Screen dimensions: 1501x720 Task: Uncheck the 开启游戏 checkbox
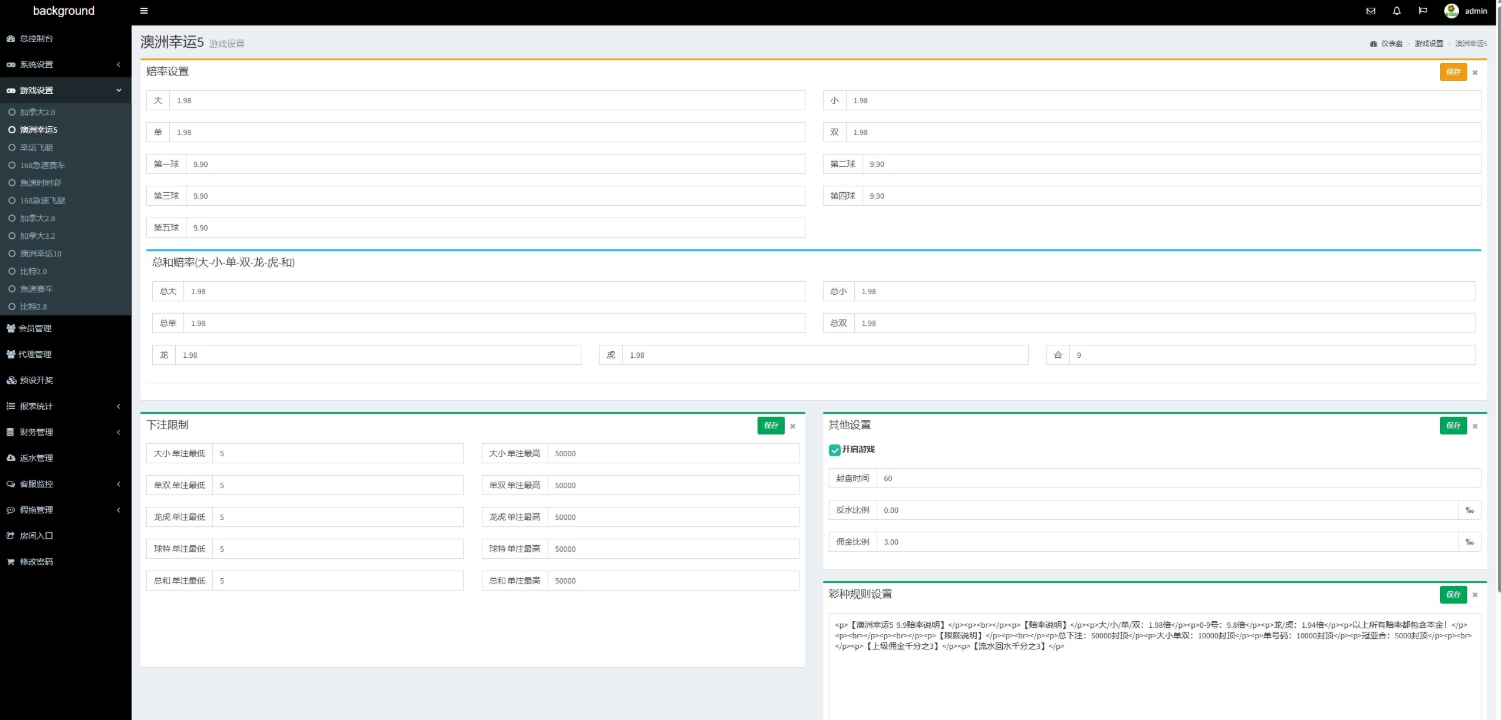835,450
